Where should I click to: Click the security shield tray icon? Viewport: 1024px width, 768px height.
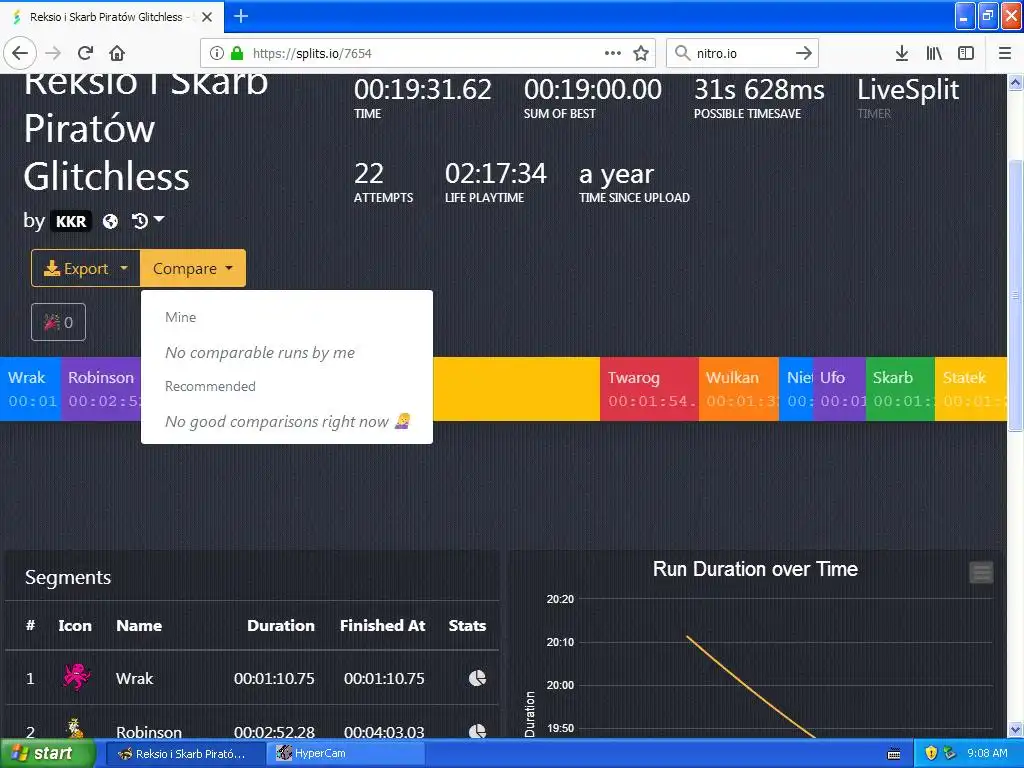(931, 754)
